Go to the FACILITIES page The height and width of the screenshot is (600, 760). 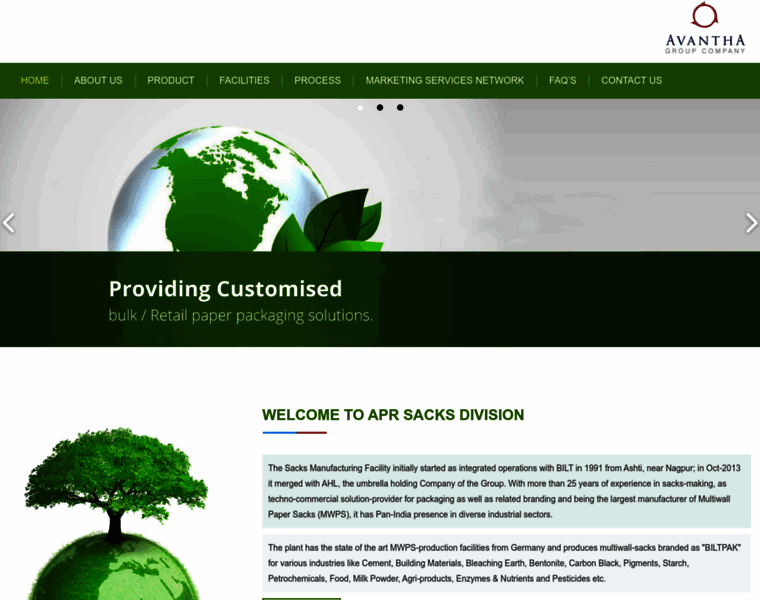click(244, 80)
